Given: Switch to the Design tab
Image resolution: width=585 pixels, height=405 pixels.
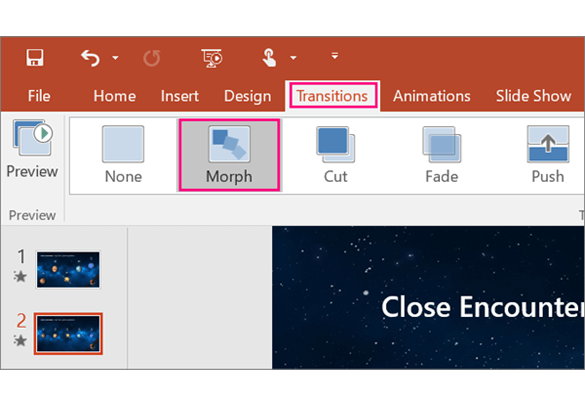Looking at the screenshot, I should (x=247, y=96).
